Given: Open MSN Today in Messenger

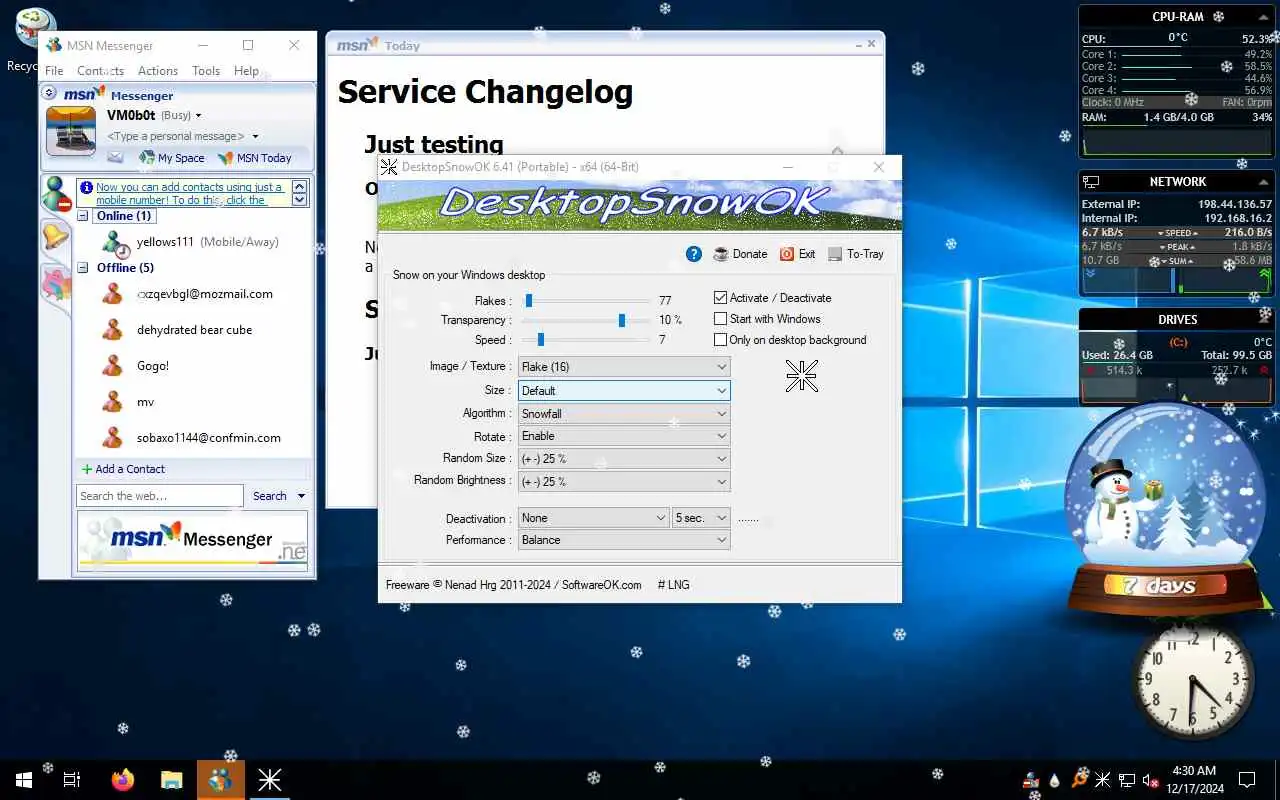Looking at the screenshot, I should point(255,158).
